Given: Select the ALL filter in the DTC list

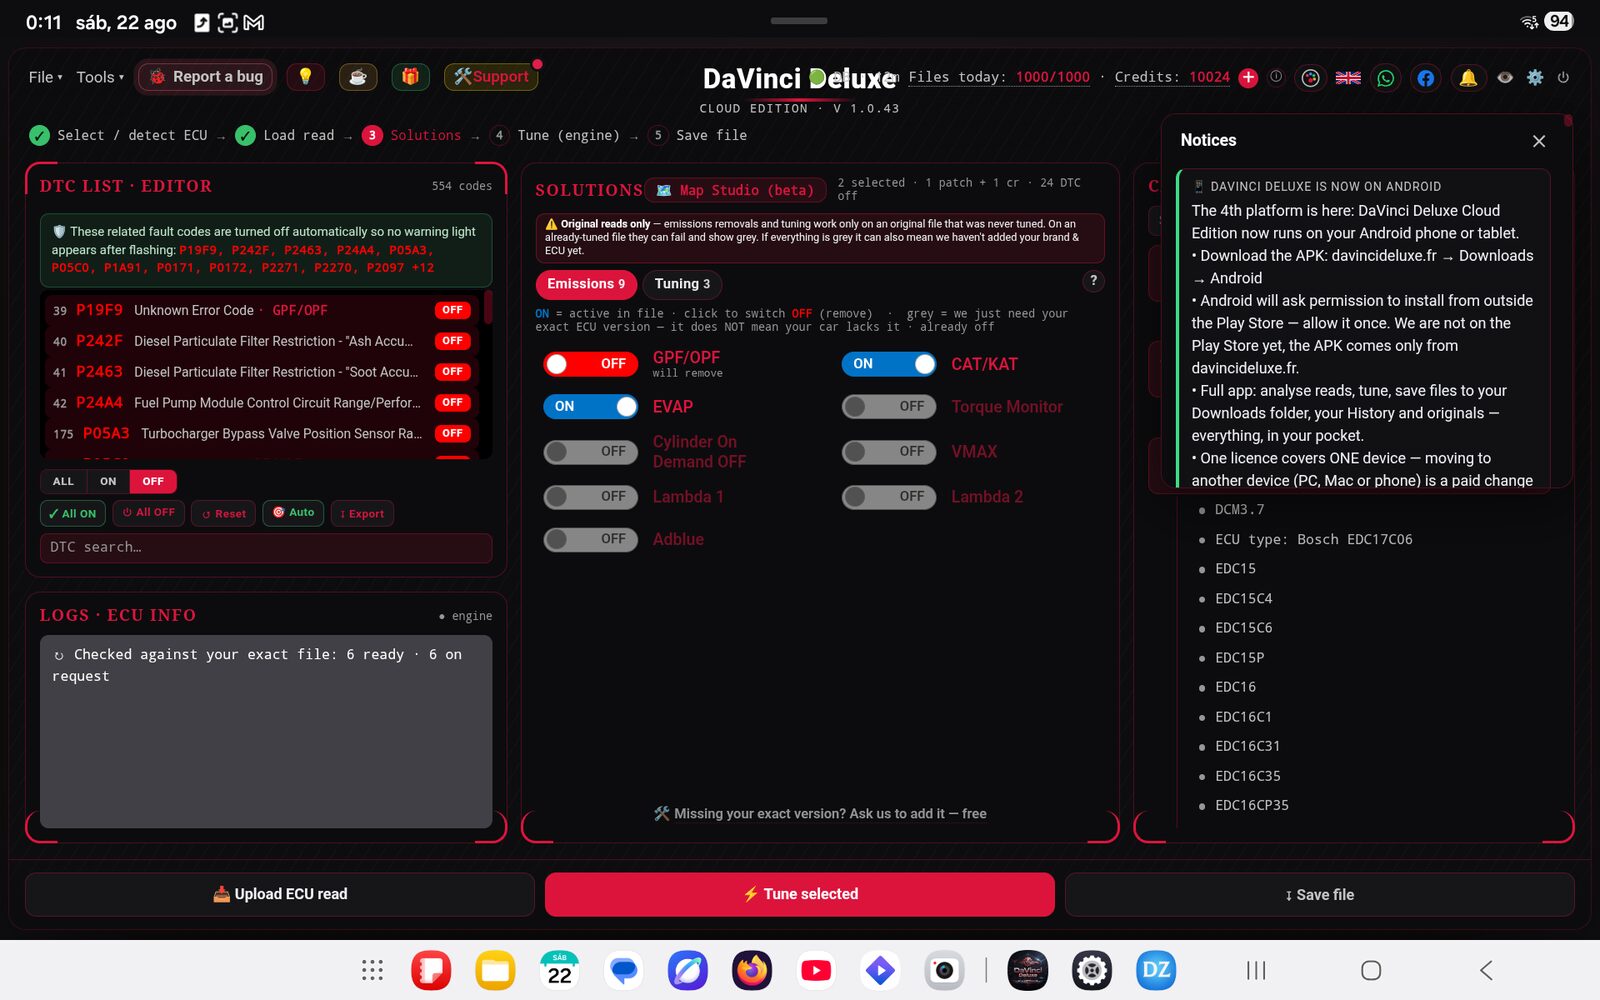Looking at the screenshot, I should point(63,481).
